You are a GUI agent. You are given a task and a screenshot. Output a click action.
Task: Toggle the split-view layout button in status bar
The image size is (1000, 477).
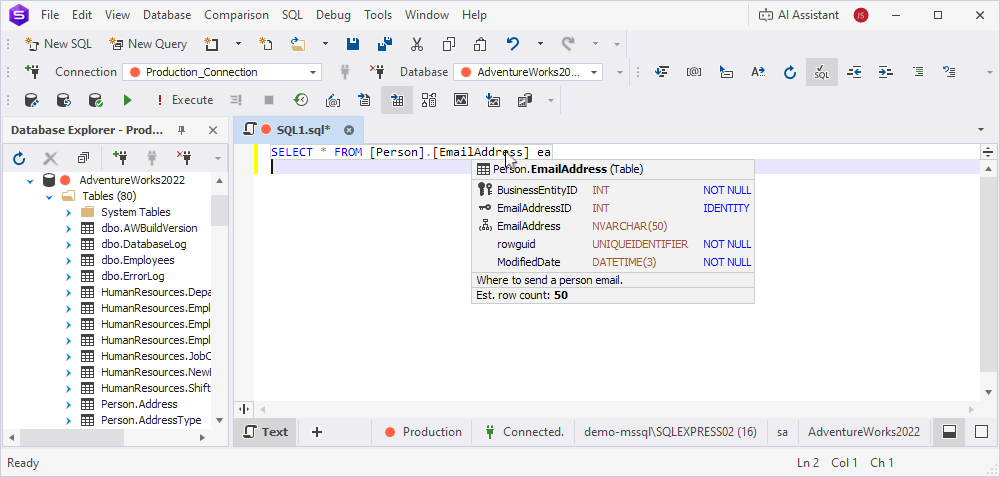tap(950, 432)
